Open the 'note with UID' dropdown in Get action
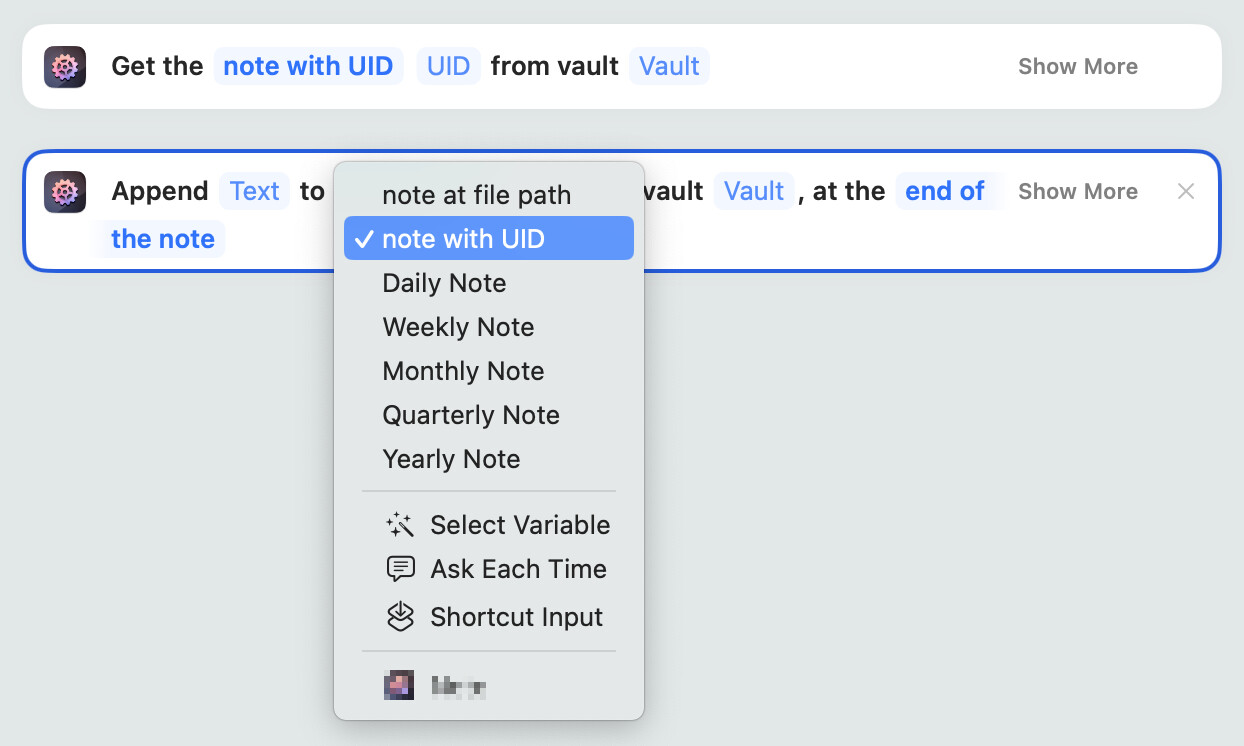1244x746 pixels. (x=308, y=67)
